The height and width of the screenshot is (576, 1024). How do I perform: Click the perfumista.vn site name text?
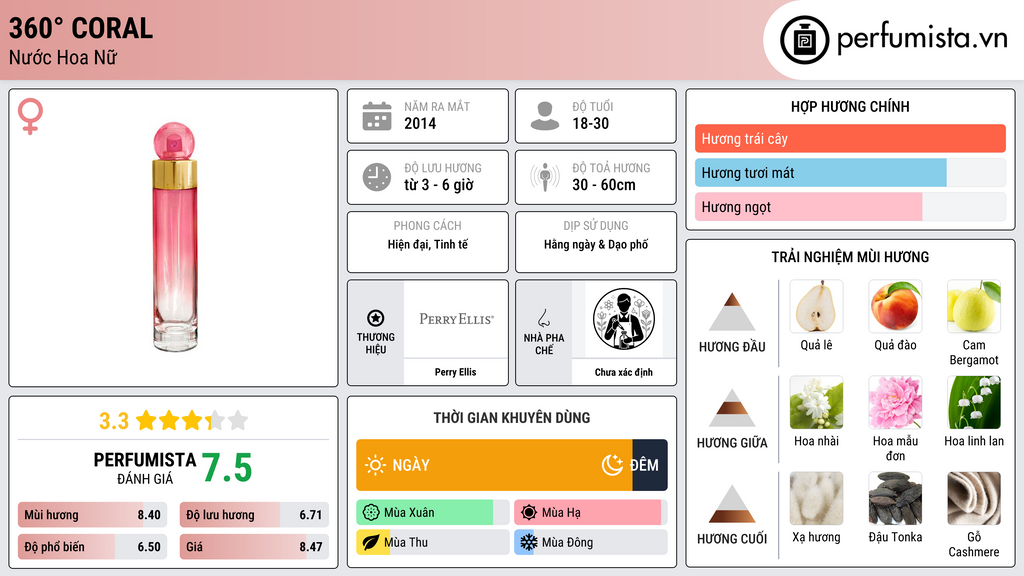coord(922,39)
